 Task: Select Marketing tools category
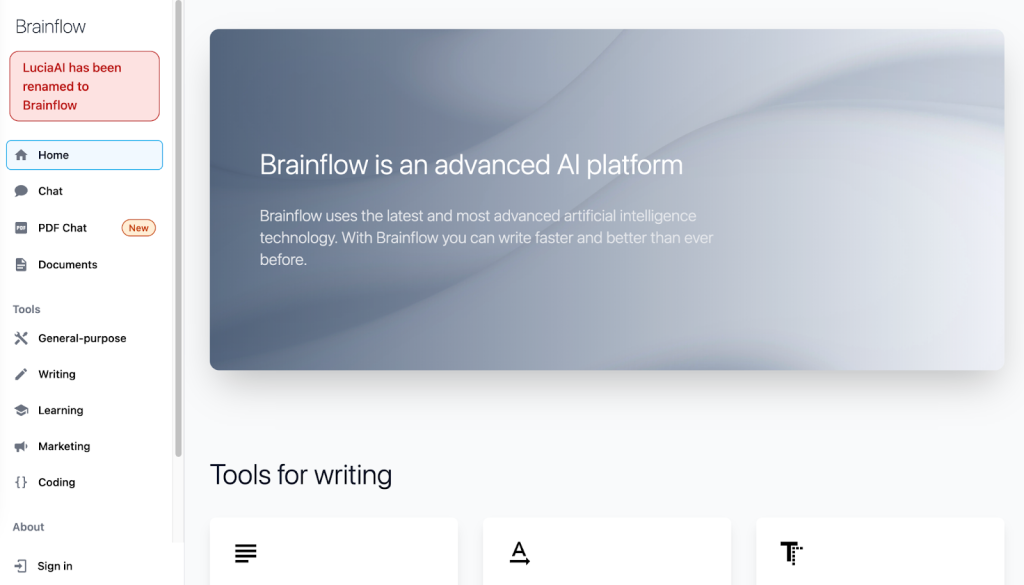84,446
